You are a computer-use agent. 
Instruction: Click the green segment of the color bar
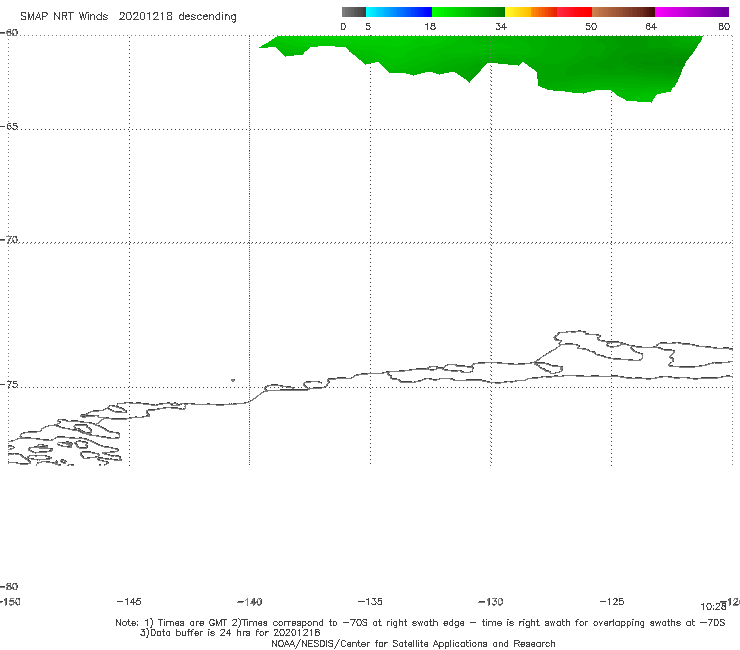pos(469,12)
